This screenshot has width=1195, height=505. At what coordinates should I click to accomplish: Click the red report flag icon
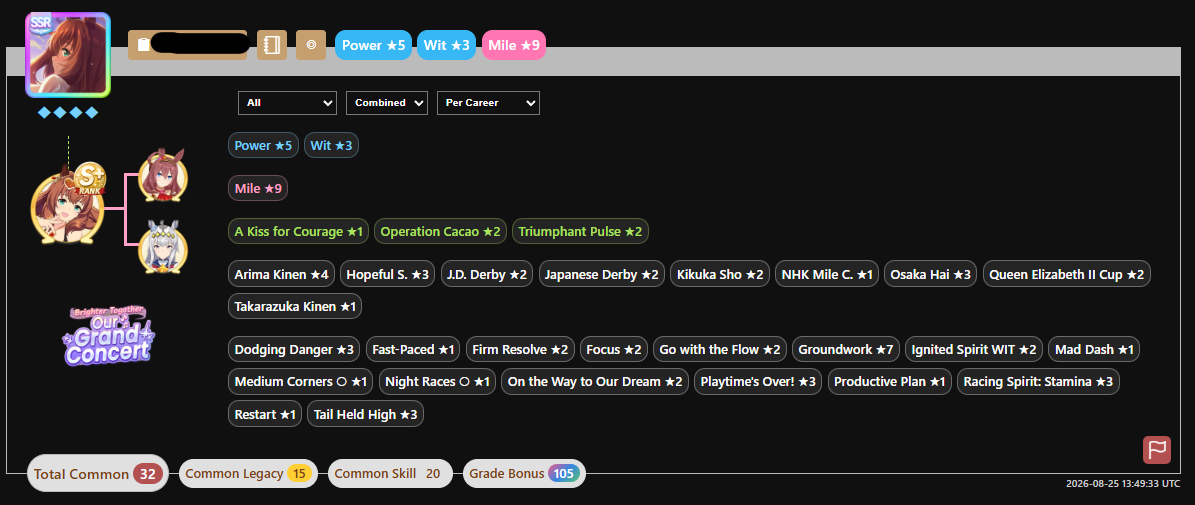(1157, 449)
